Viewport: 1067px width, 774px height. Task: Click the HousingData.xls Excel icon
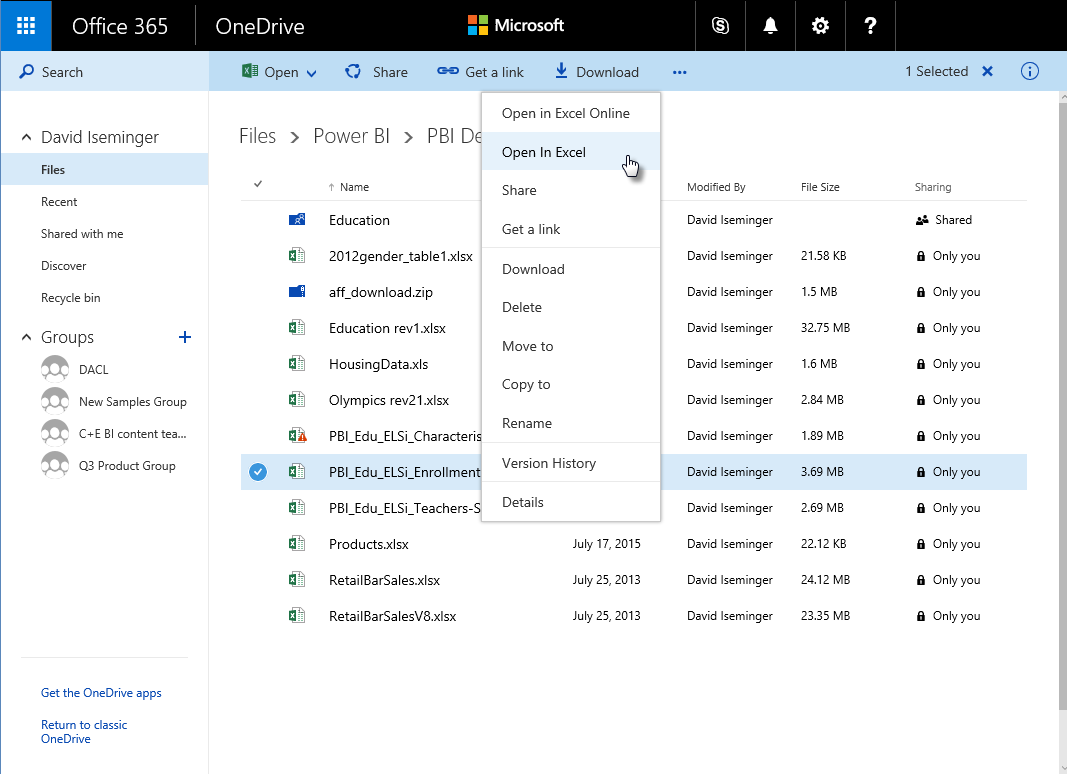[297, 364]
